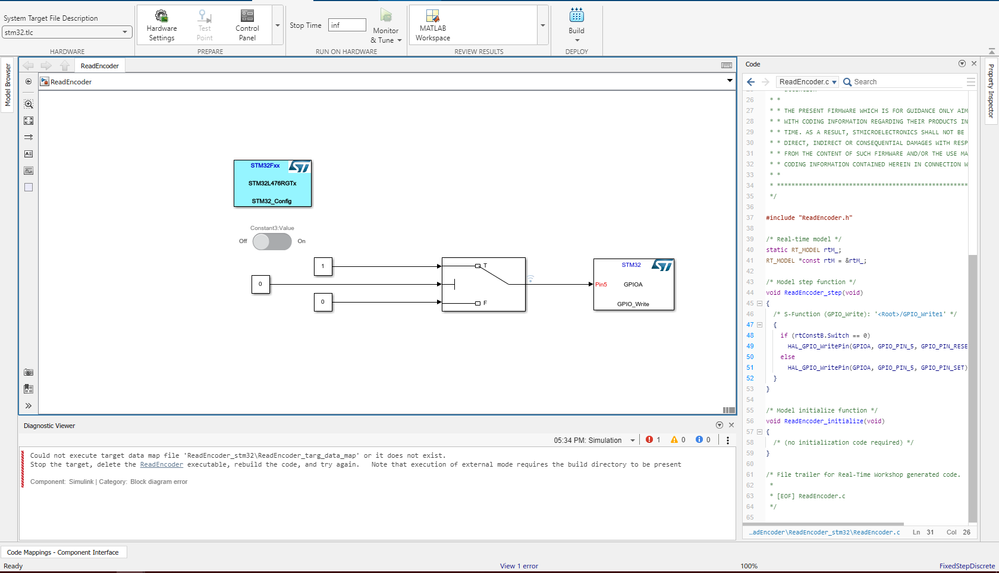Click Fit to View icon
Viewport: 999px width, 573px height.
point(29,120)
